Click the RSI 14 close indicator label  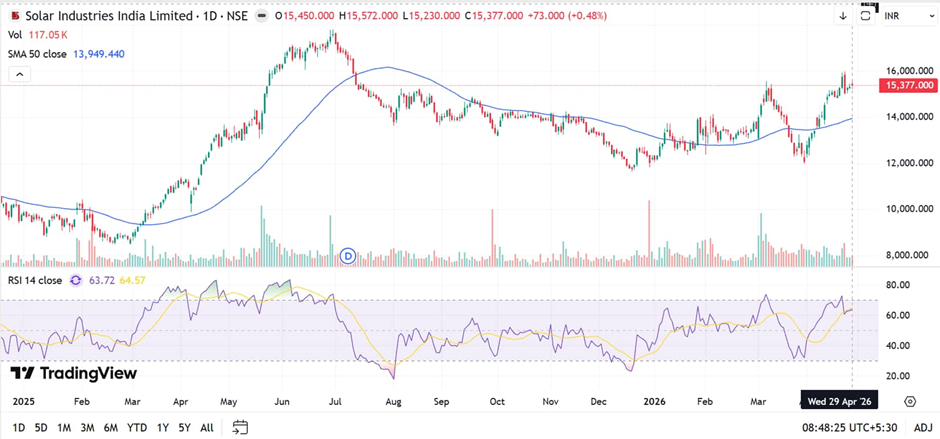[x=34, y=280]
